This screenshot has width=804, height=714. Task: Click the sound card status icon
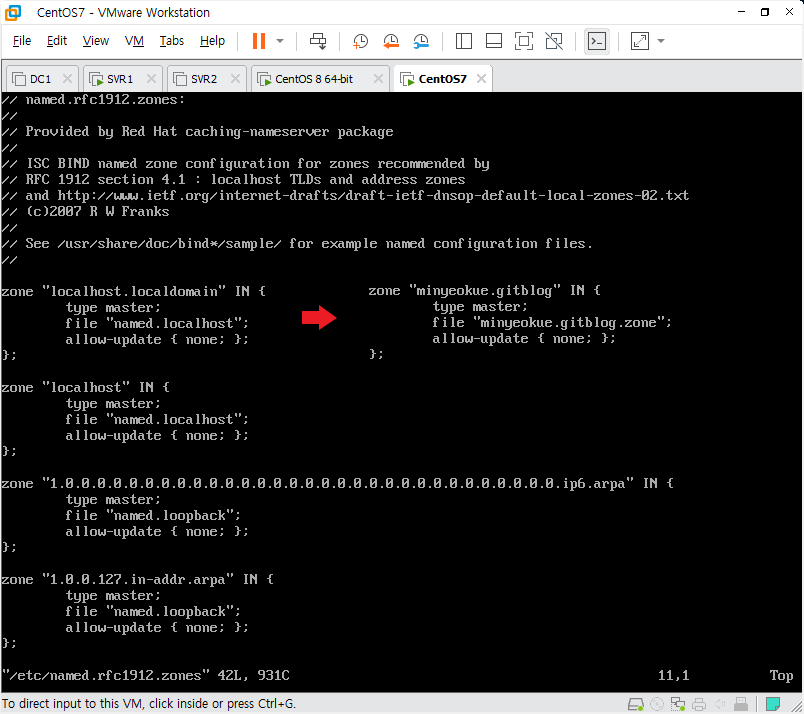tap(720, 704)
